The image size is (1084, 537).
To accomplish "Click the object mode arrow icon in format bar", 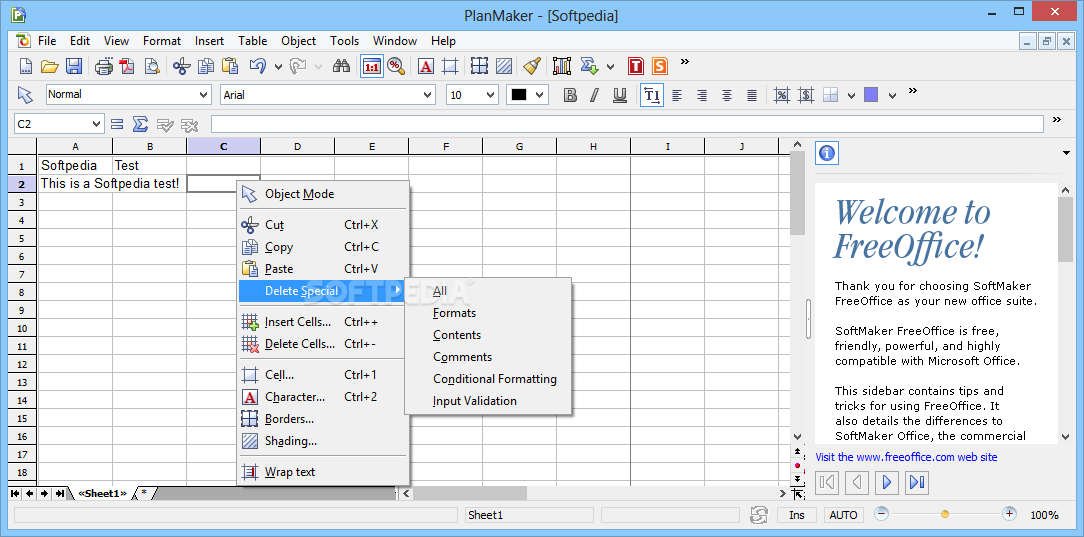I will (x=25, y=95).
